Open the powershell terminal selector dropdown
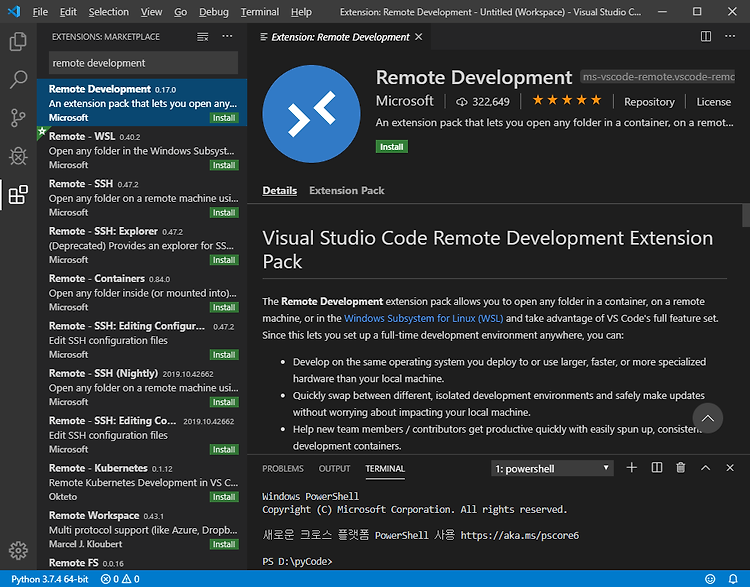 [x=552, y=468]
